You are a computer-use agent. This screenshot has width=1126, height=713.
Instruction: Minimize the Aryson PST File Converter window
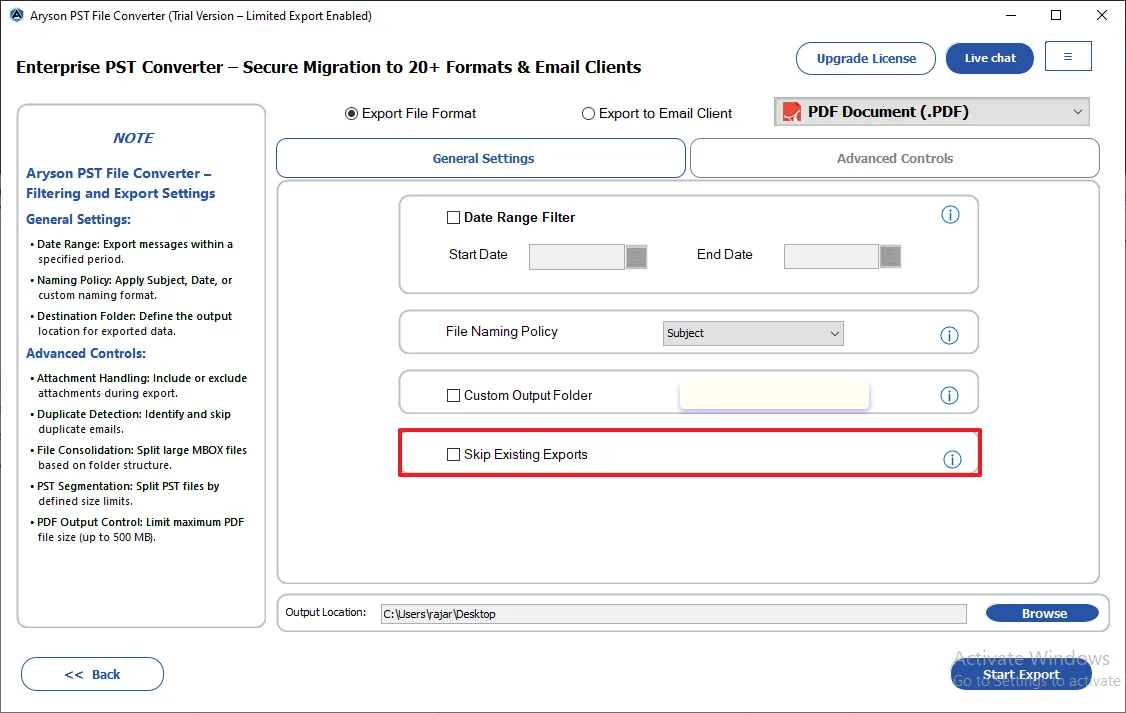click(x=1011, y=15)
